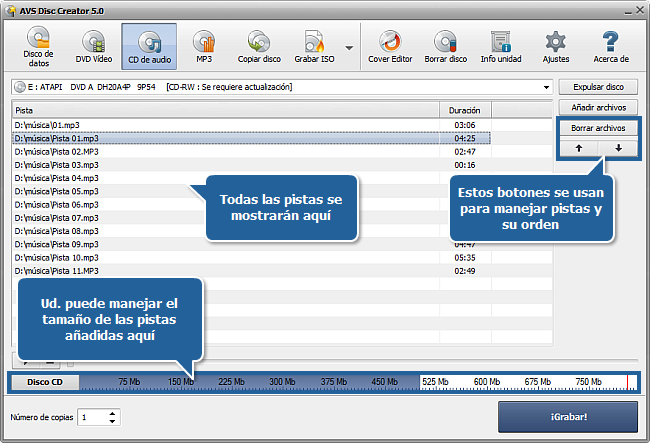This screenshot has width=650, height=443.
Task: Expand the toolbar's extra options arrow
Action: [349, 48]
